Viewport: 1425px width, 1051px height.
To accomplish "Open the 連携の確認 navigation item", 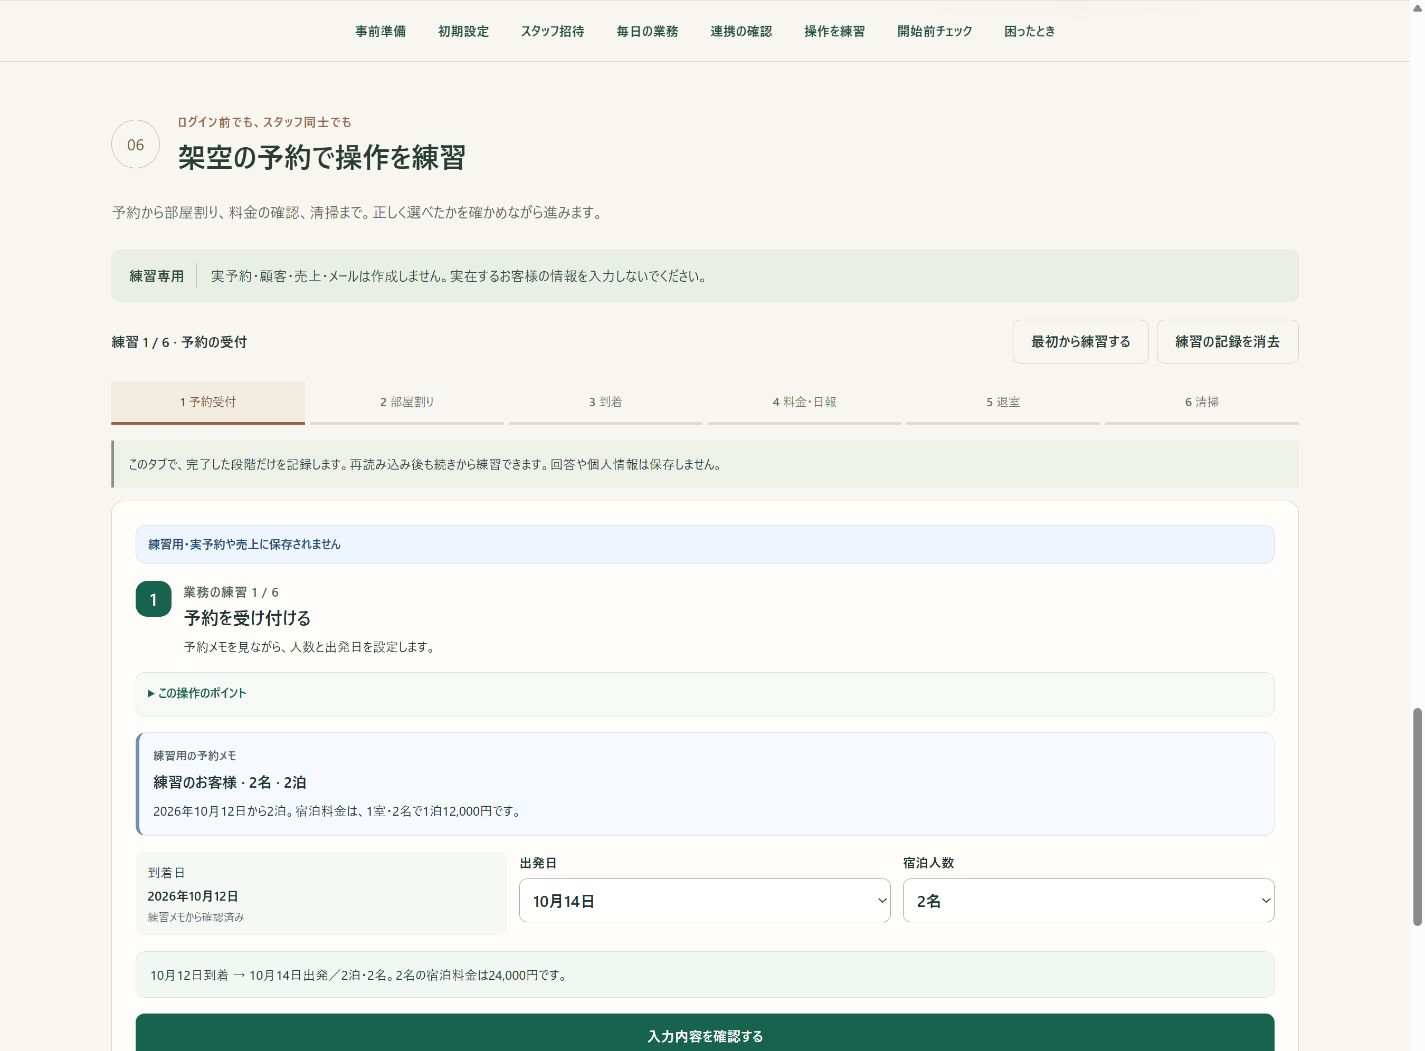I will click(741, 31).
